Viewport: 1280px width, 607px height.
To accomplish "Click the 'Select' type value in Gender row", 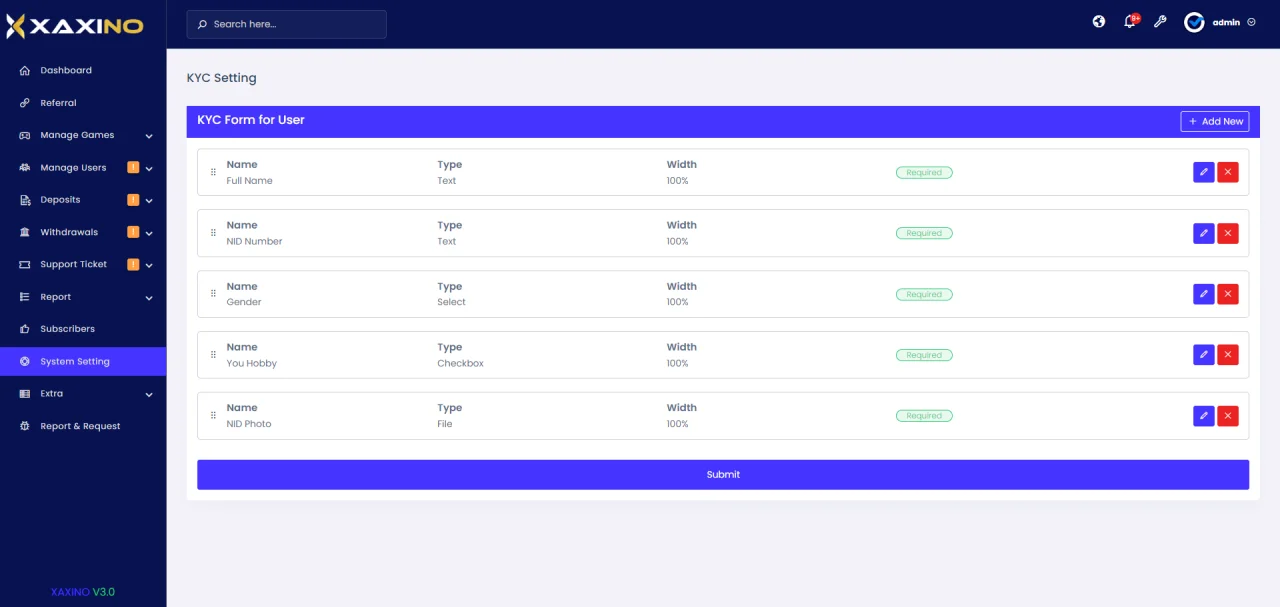I will [451, 302].
